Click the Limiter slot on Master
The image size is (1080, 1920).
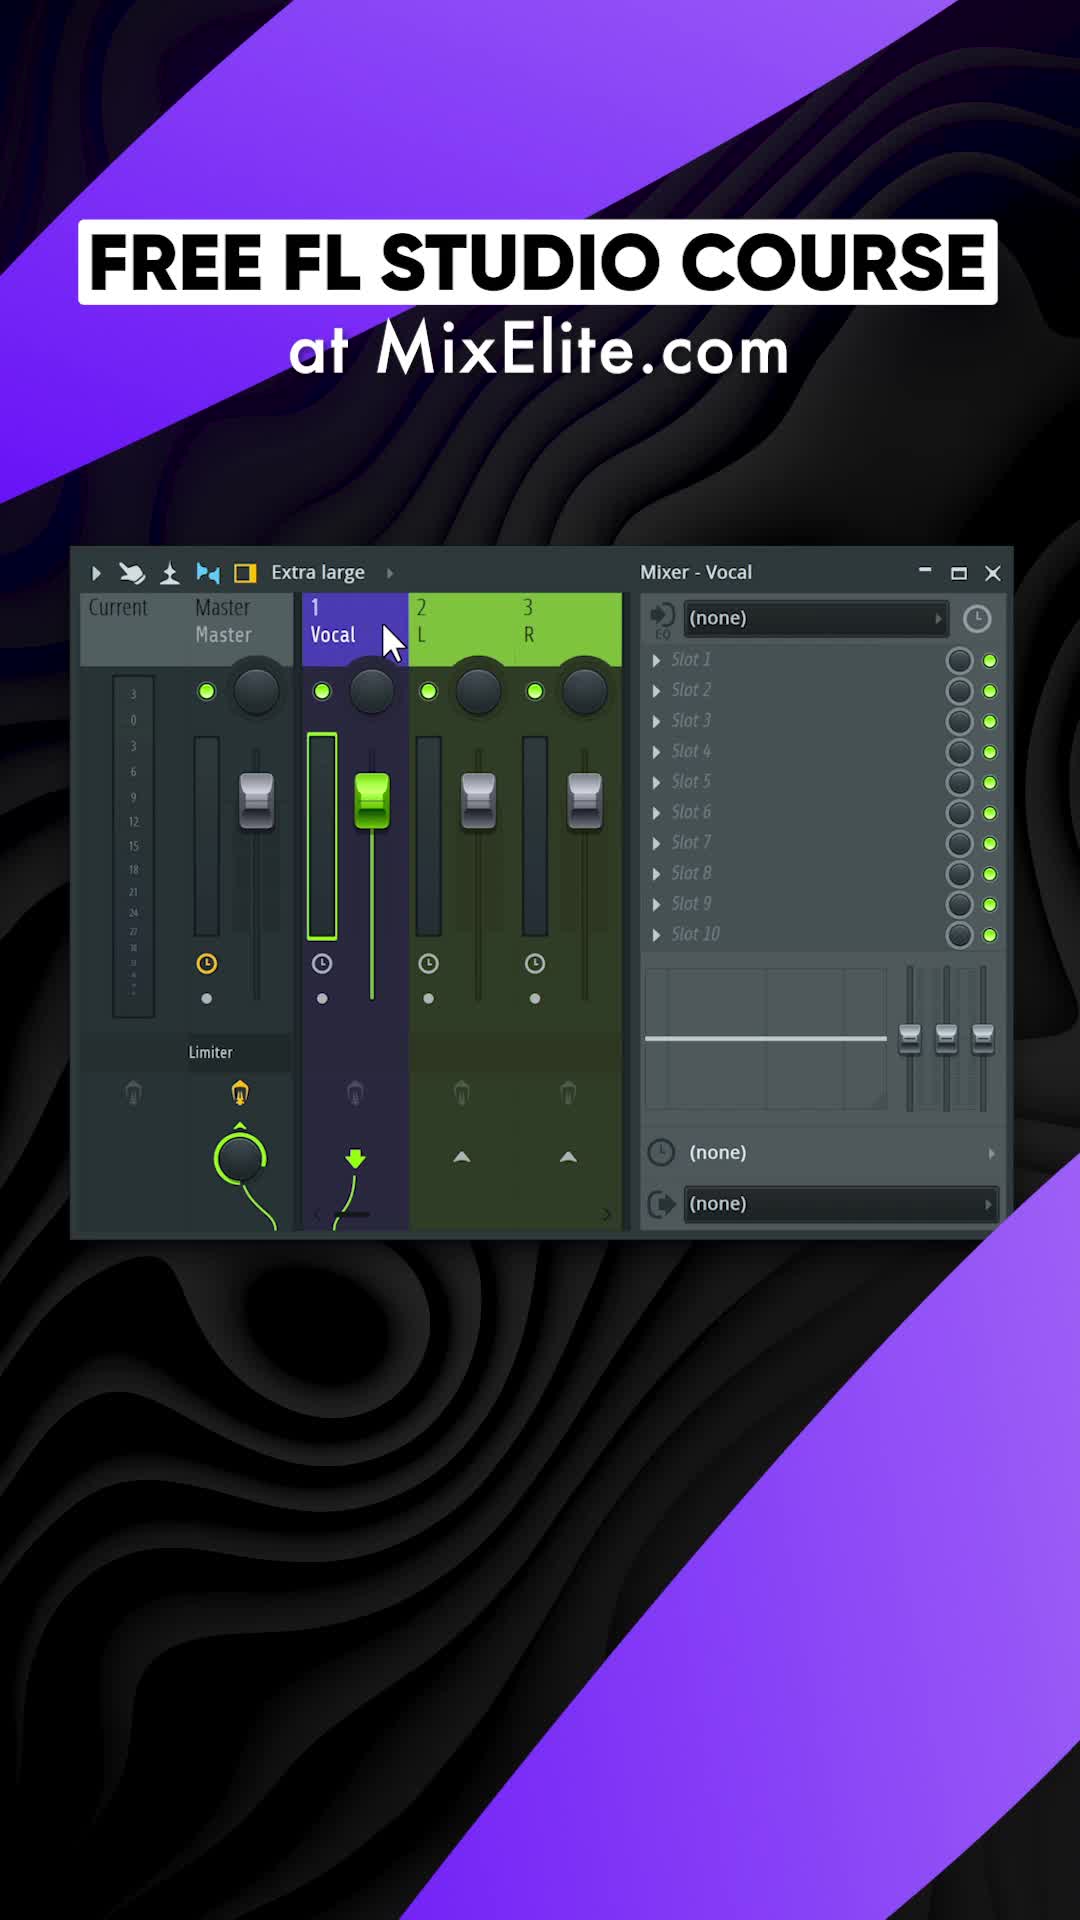[x=211, y=1052]
